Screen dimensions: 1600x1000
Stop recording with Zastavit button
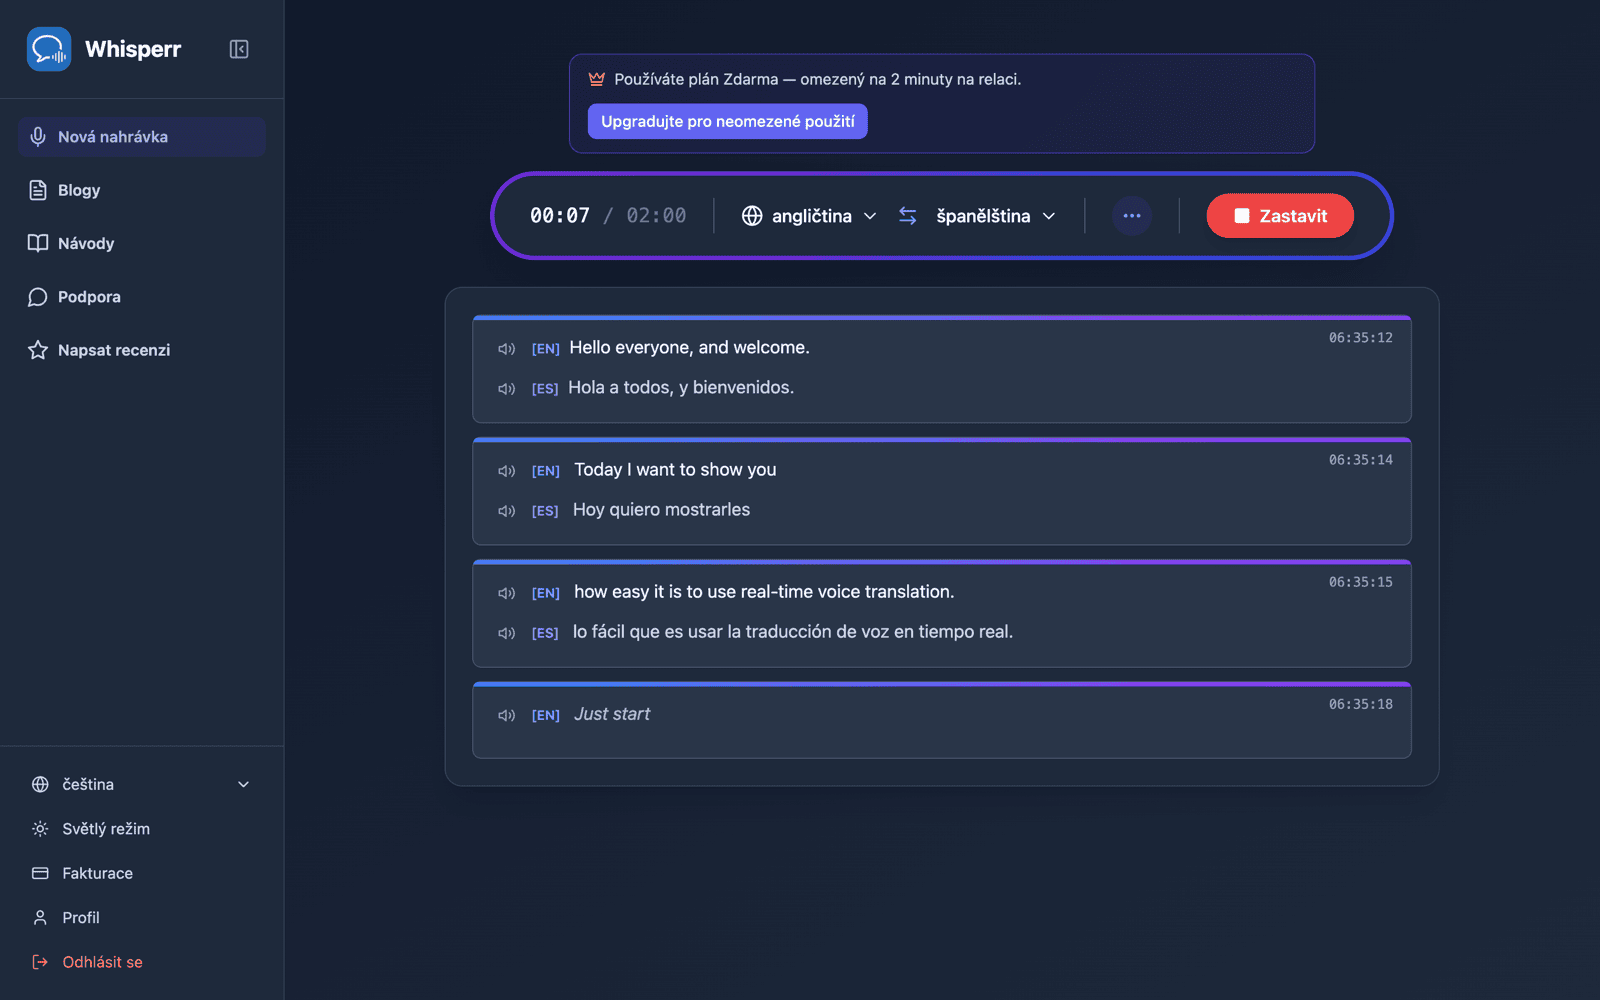[x=1280, y=216]
